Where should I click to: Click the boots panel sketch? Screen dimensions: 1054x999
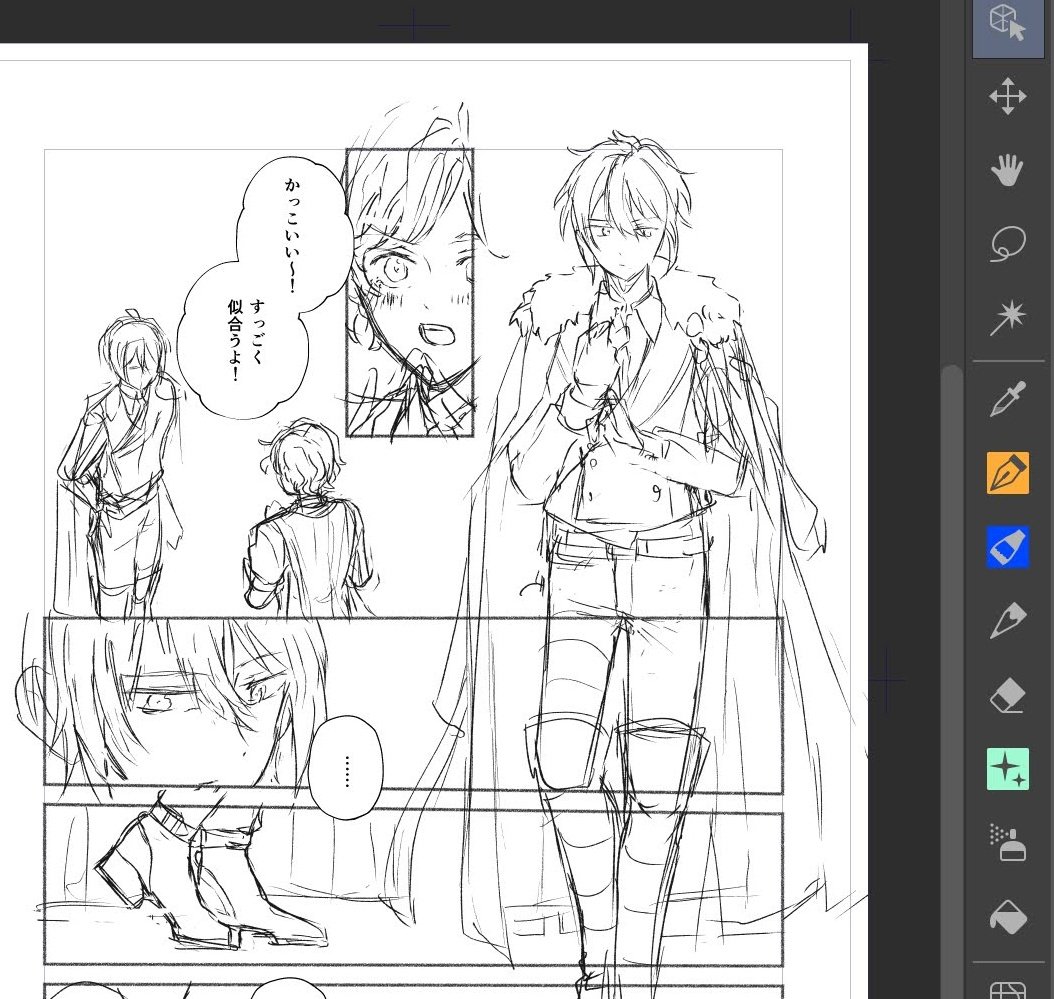[x=413, y=885]
